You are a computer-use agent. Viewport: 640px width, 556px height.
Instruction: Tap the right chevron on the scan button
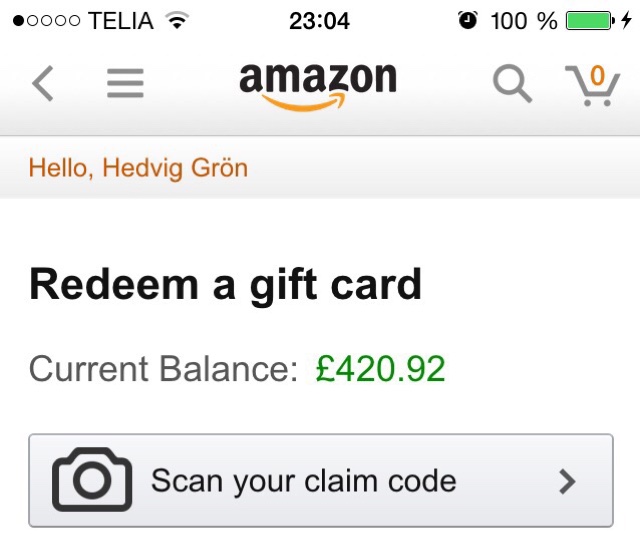(567, 482)
